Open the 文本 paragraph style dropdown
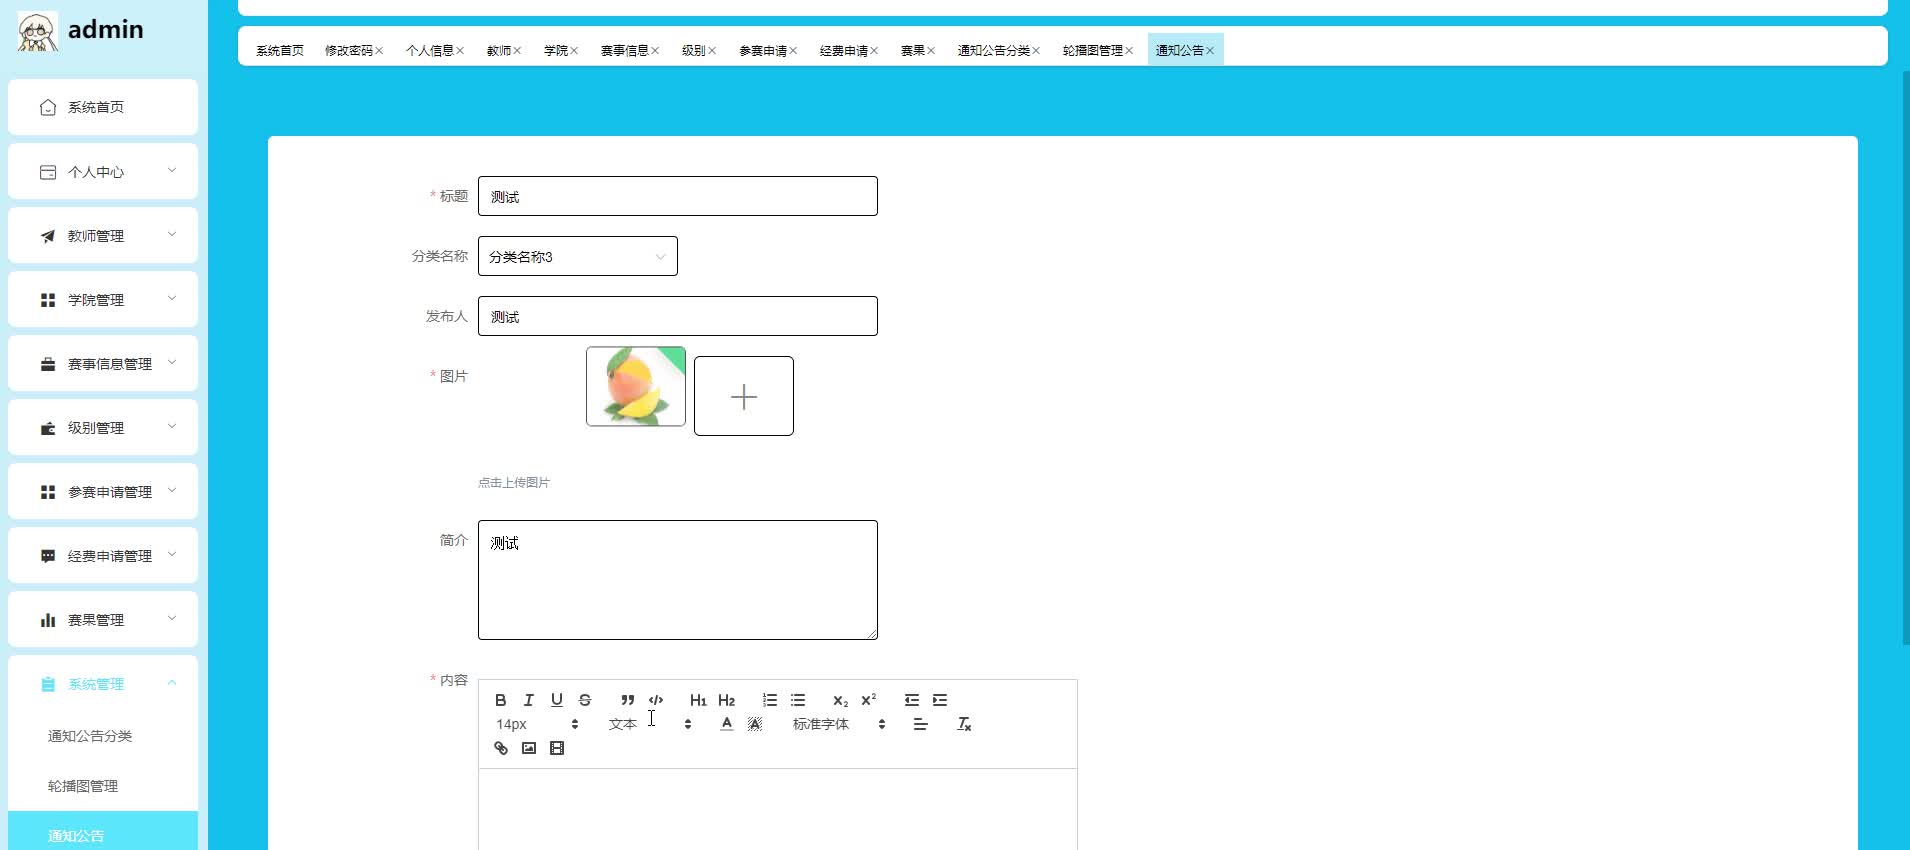 (x=650, y=724)
